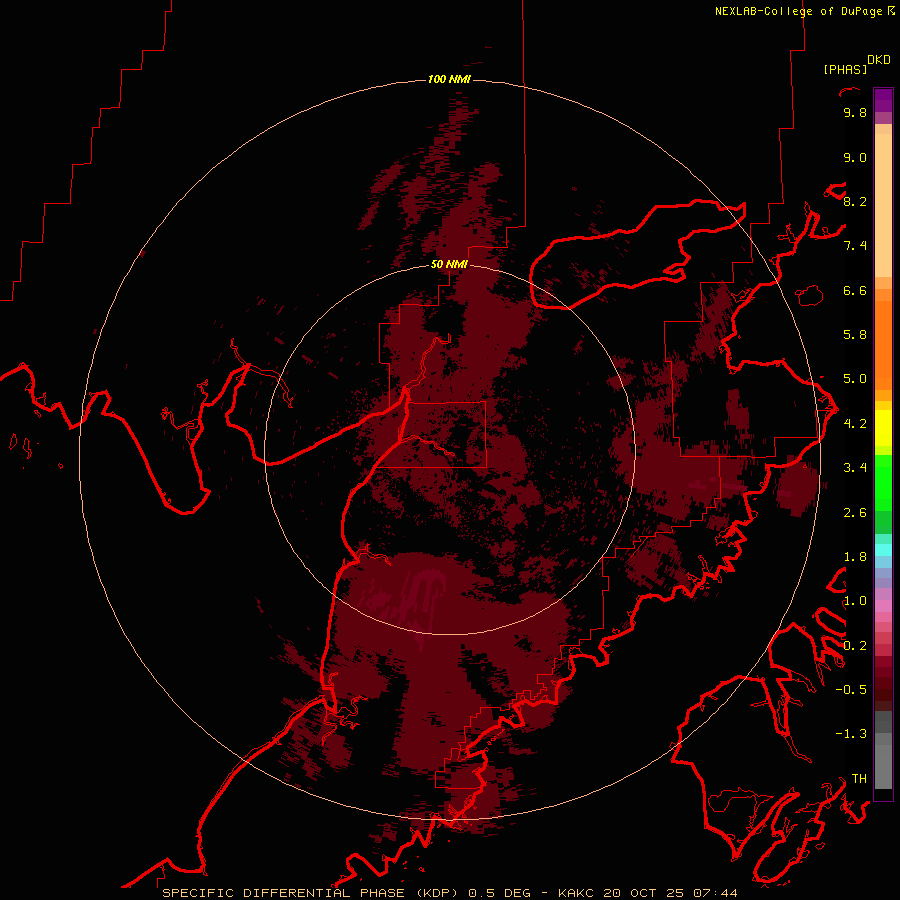This screenshot has width=900, height=900.
Task: Select the 6.6 value on the color scale
Action: click(x=855, y=290)
